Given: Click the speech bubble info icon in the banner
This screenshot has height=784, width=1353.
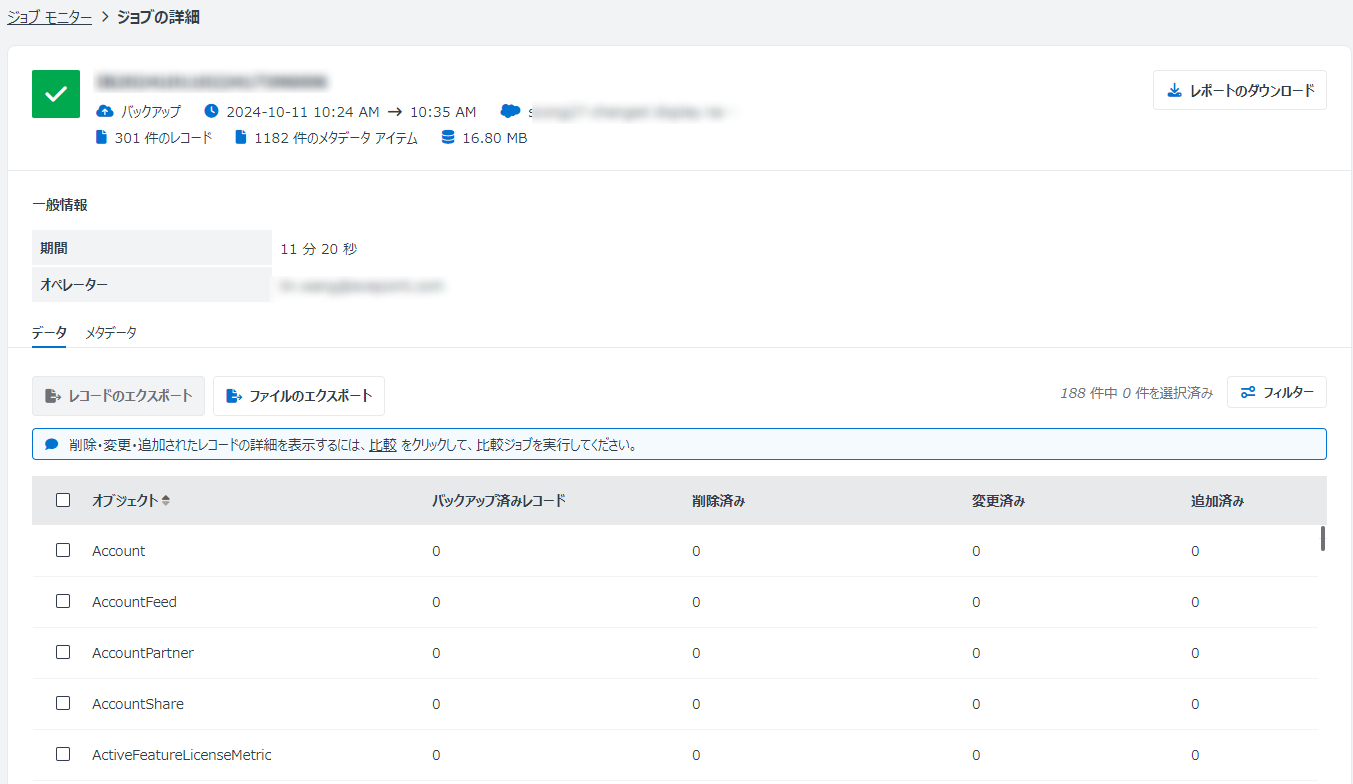Looking at the screenshot, I should coord(52,445).
